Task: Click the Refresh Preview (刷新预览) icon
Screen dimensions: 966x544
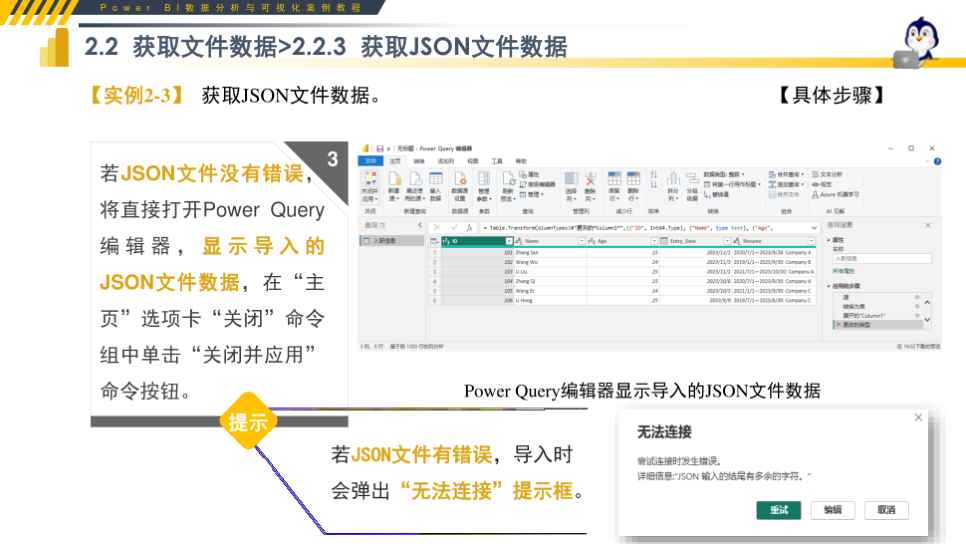Action: coord(508,180)
